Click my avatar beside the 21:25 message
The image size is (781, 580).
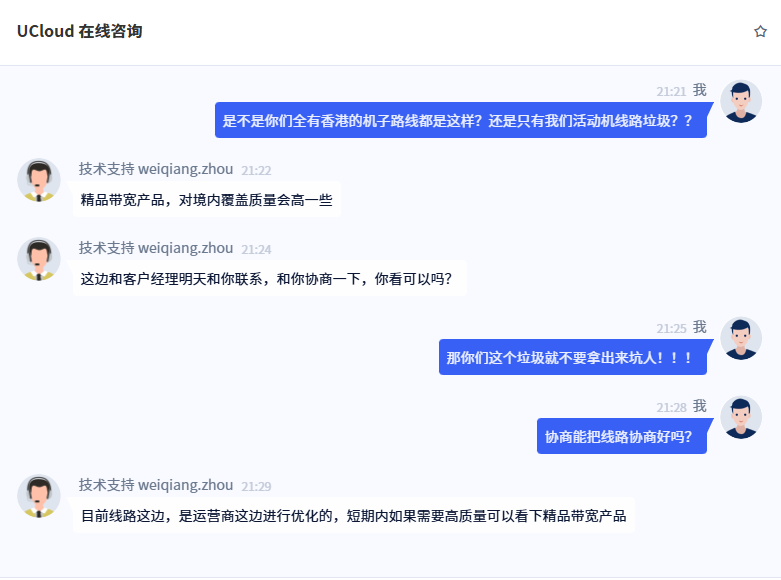pos(741,338)
